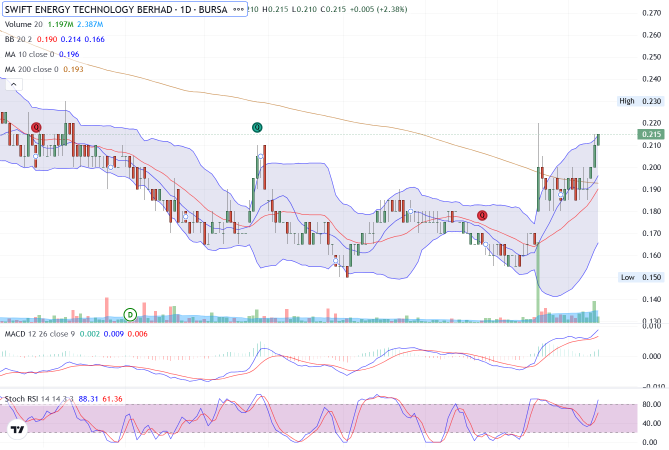Viewport: 669px width, 450px height.
Task: Select the MA 10 close 0 label
Action: point(29,54)
